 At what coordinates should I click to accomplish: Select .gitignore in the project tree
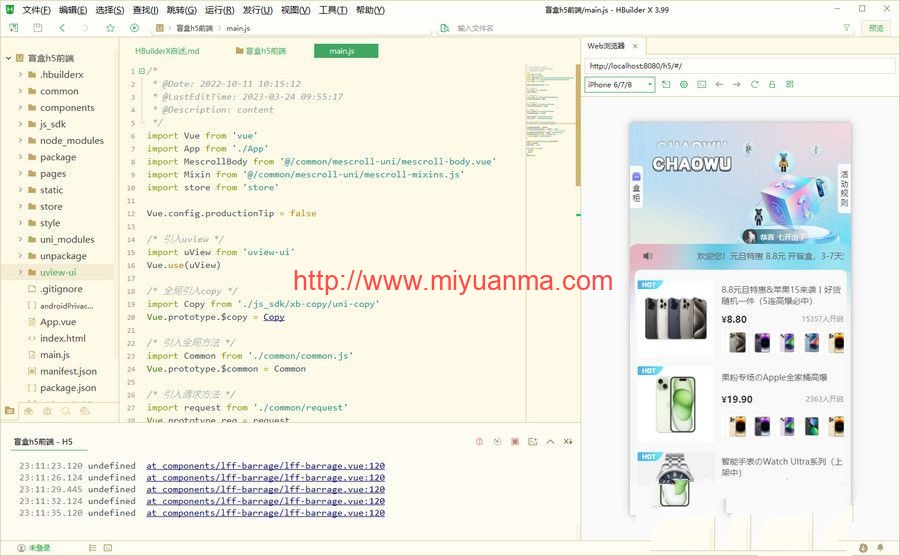(61, 289)
